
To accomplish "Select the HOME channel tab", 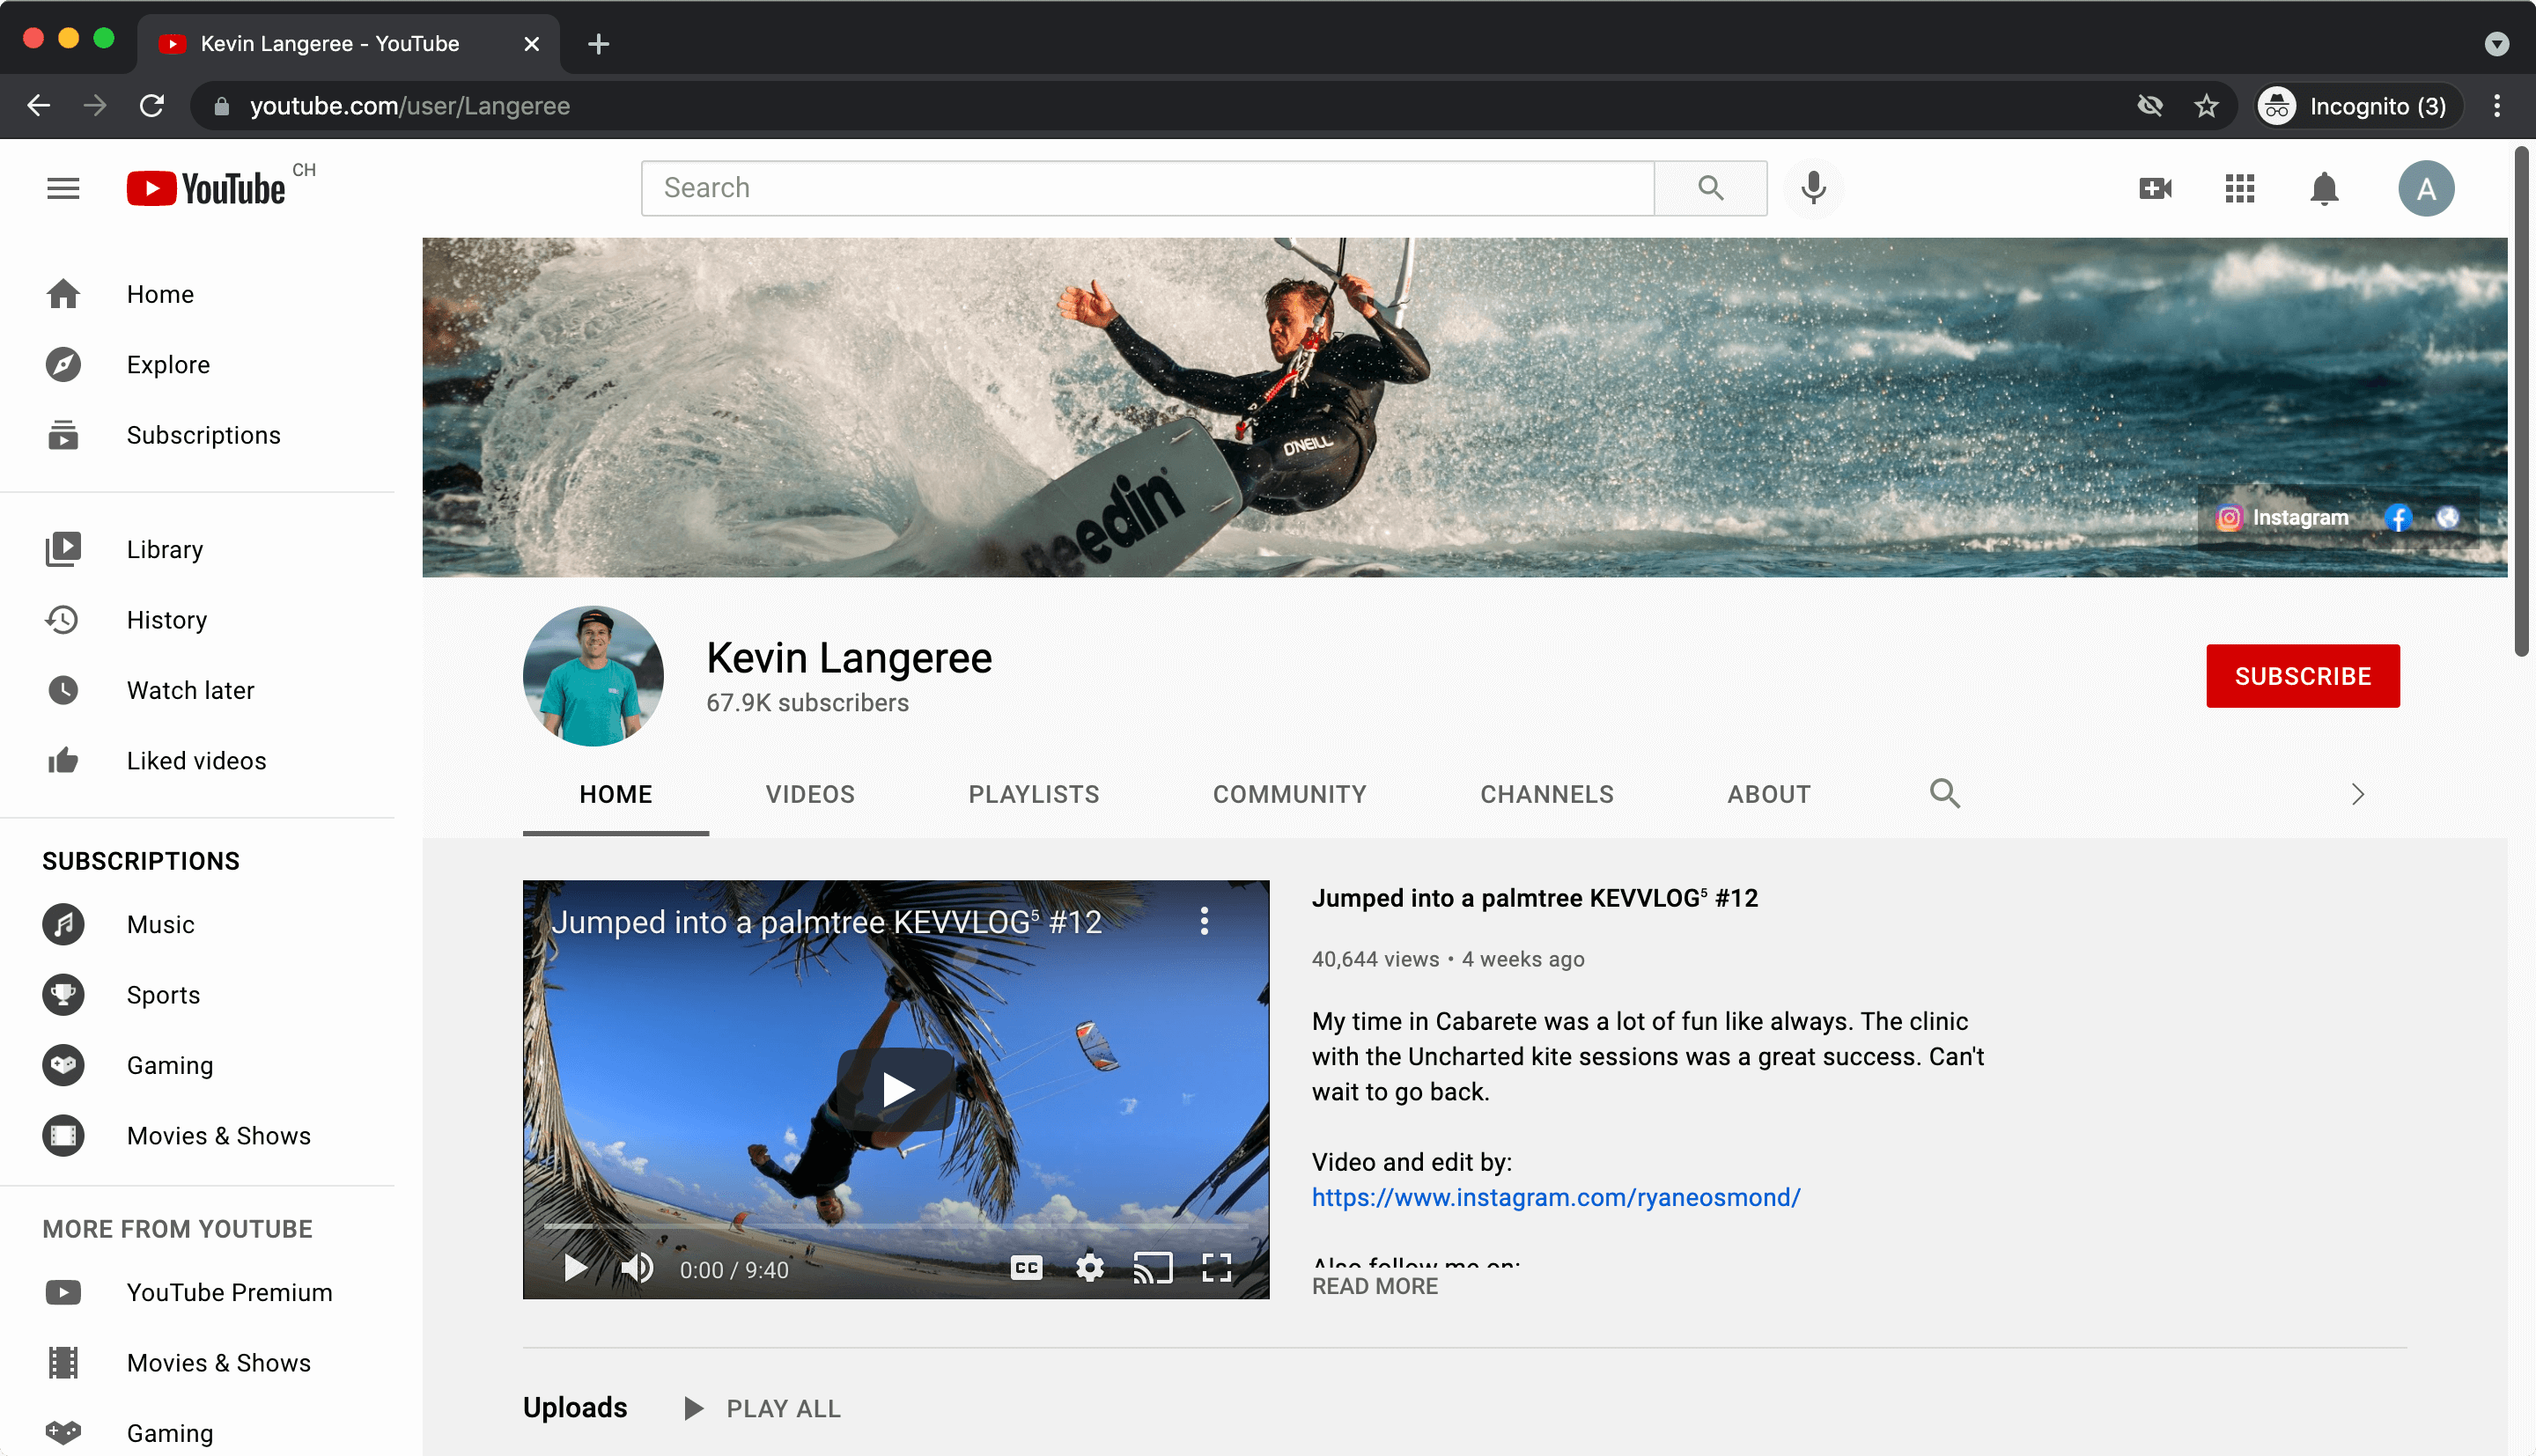I will point(615,794).
